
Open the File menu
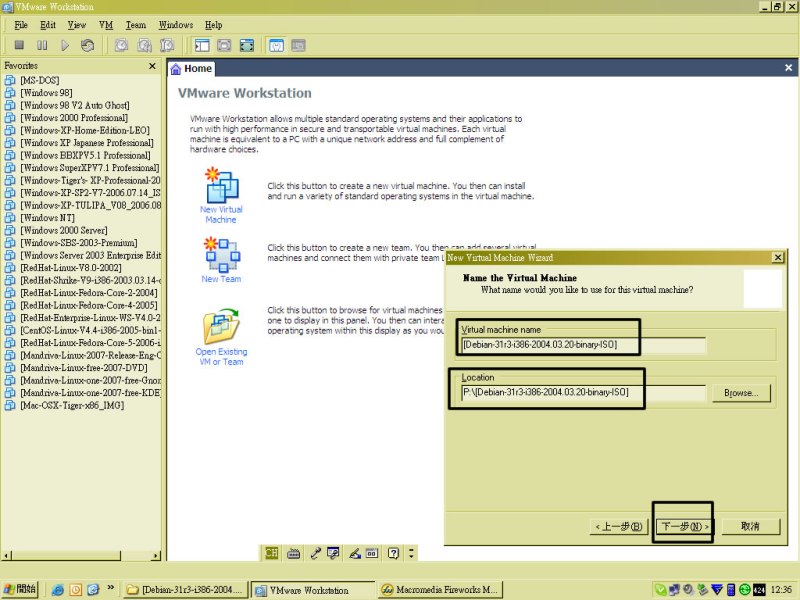21,25
